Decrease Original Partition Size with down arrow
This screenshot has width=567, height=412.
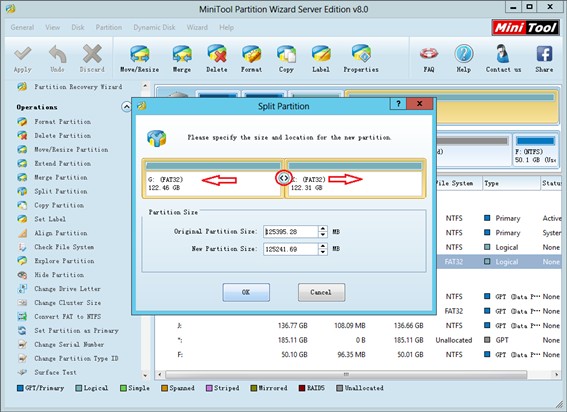(323, 235)
